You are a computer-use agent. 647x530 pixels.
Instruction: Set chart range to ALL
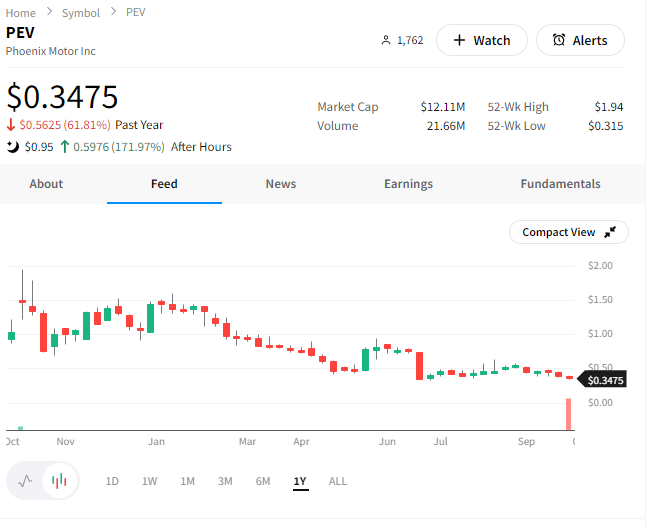tap(338, 481)
